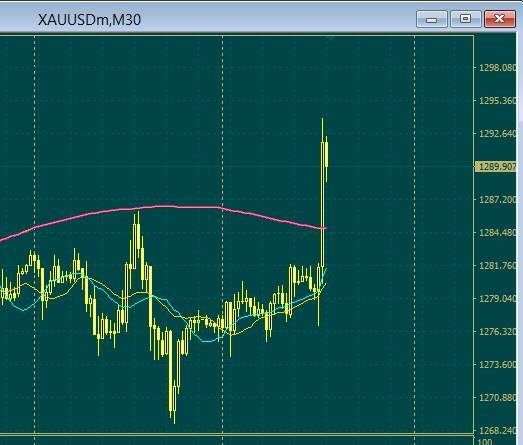The height and width of the screenshot is (445, 523).
Task: Click price scale label 1287.200
Action: click(497, 200)
